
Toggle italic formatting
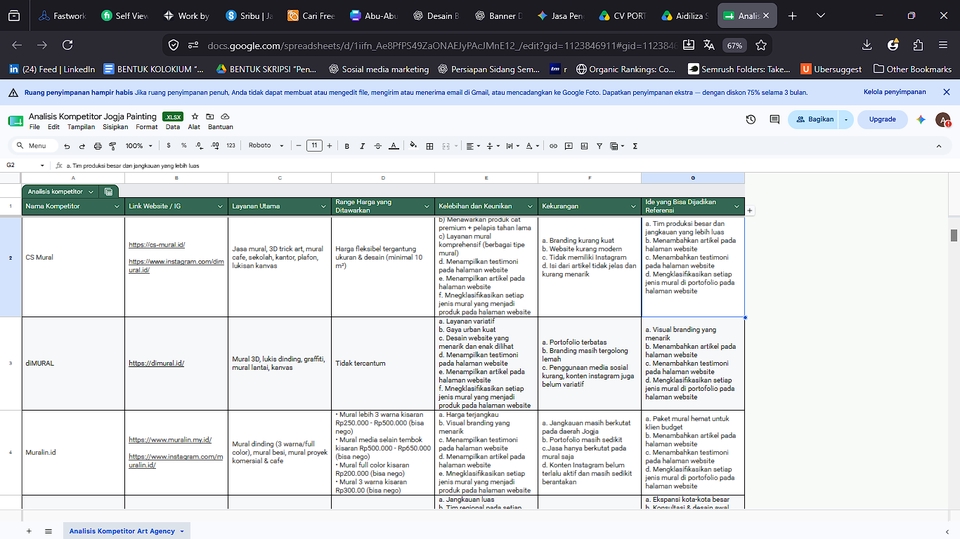362,146
